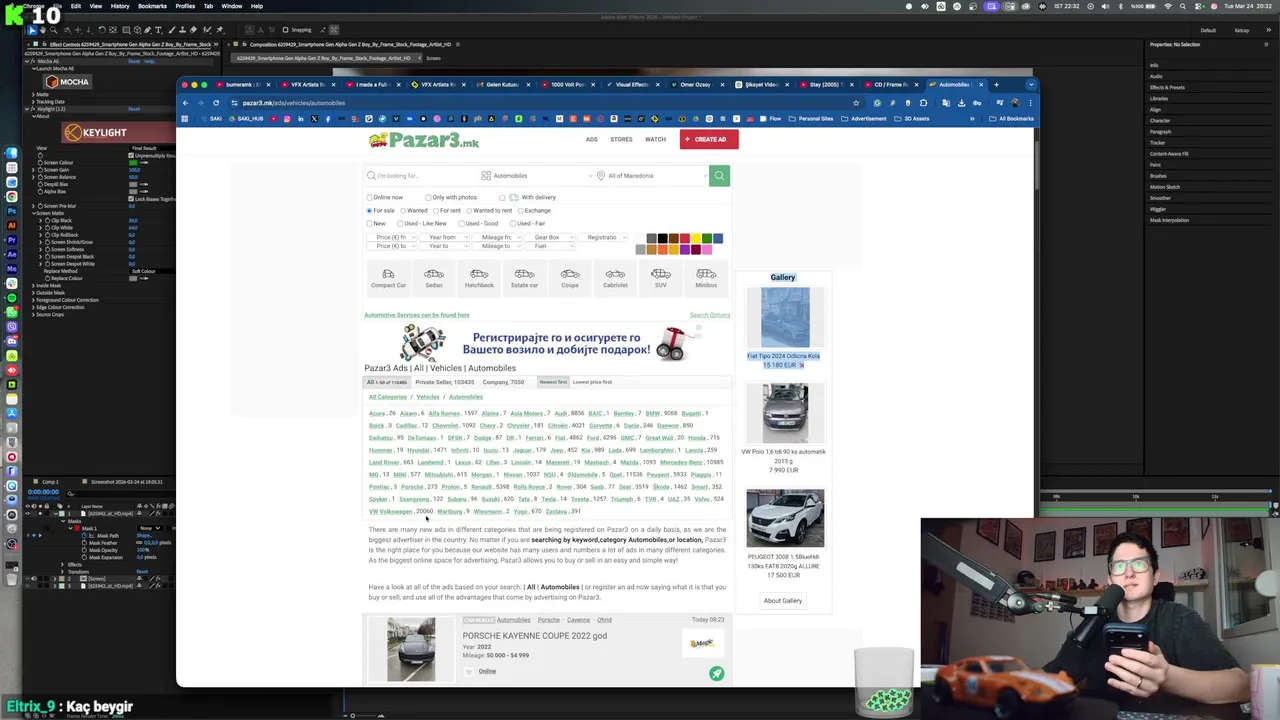Bookmark page with the star icon
Screen dimensions: 1280x720
pos(856,103)
